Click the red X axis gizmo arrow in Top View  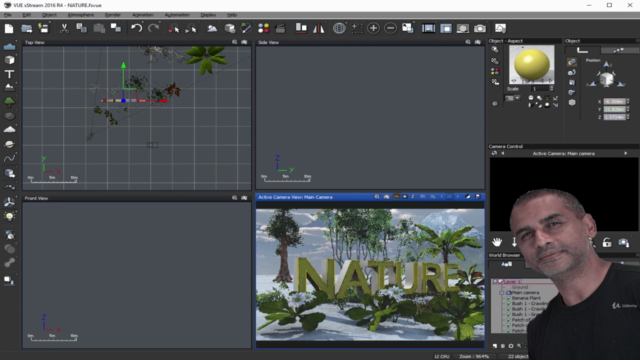164,101
